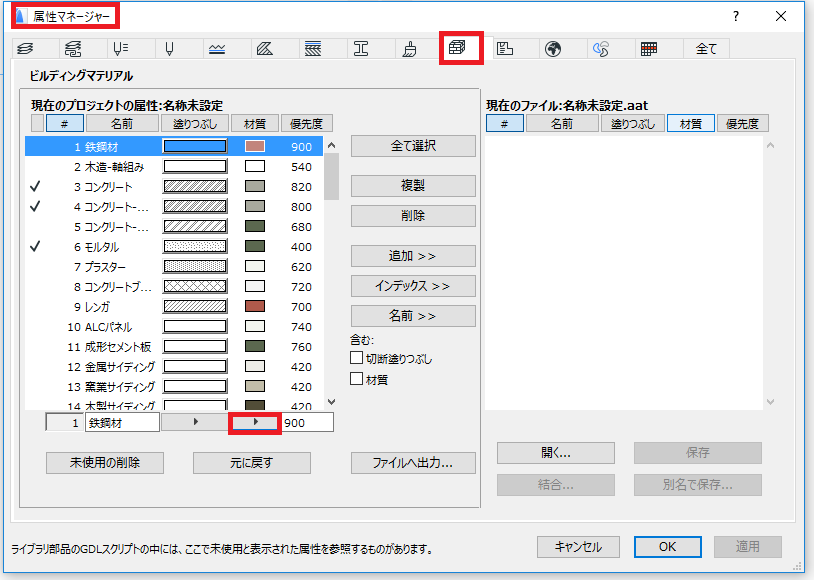This screenshot has height=580, width=814.
Task: Open the Line Types tab icon
Action: point(217,49)
